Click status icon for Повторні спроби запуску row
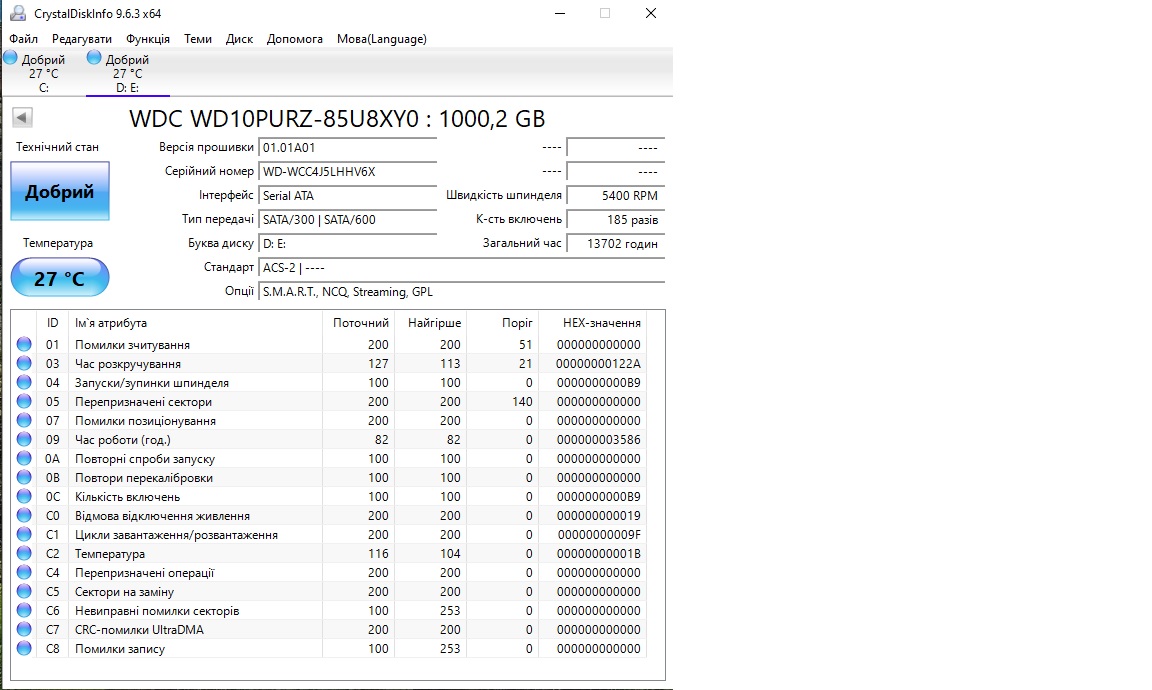 24,459
